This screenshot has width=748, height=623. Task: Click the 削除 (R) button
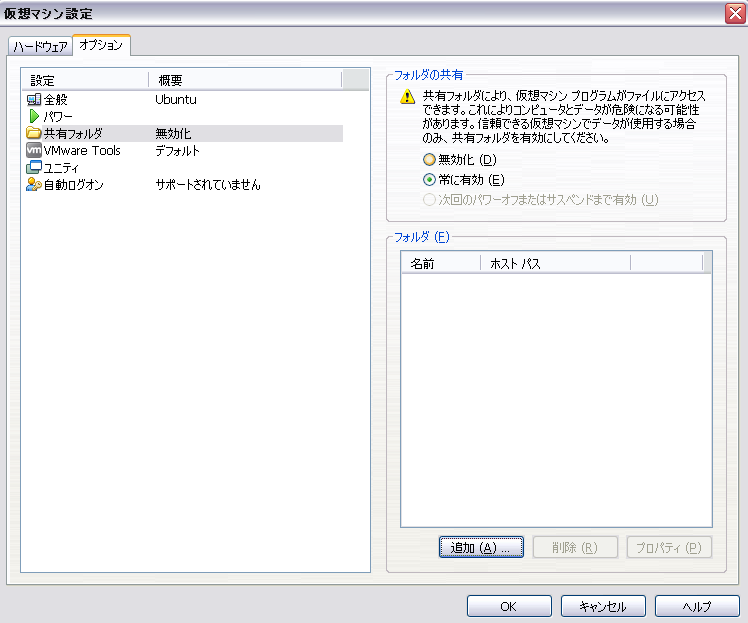575,547
